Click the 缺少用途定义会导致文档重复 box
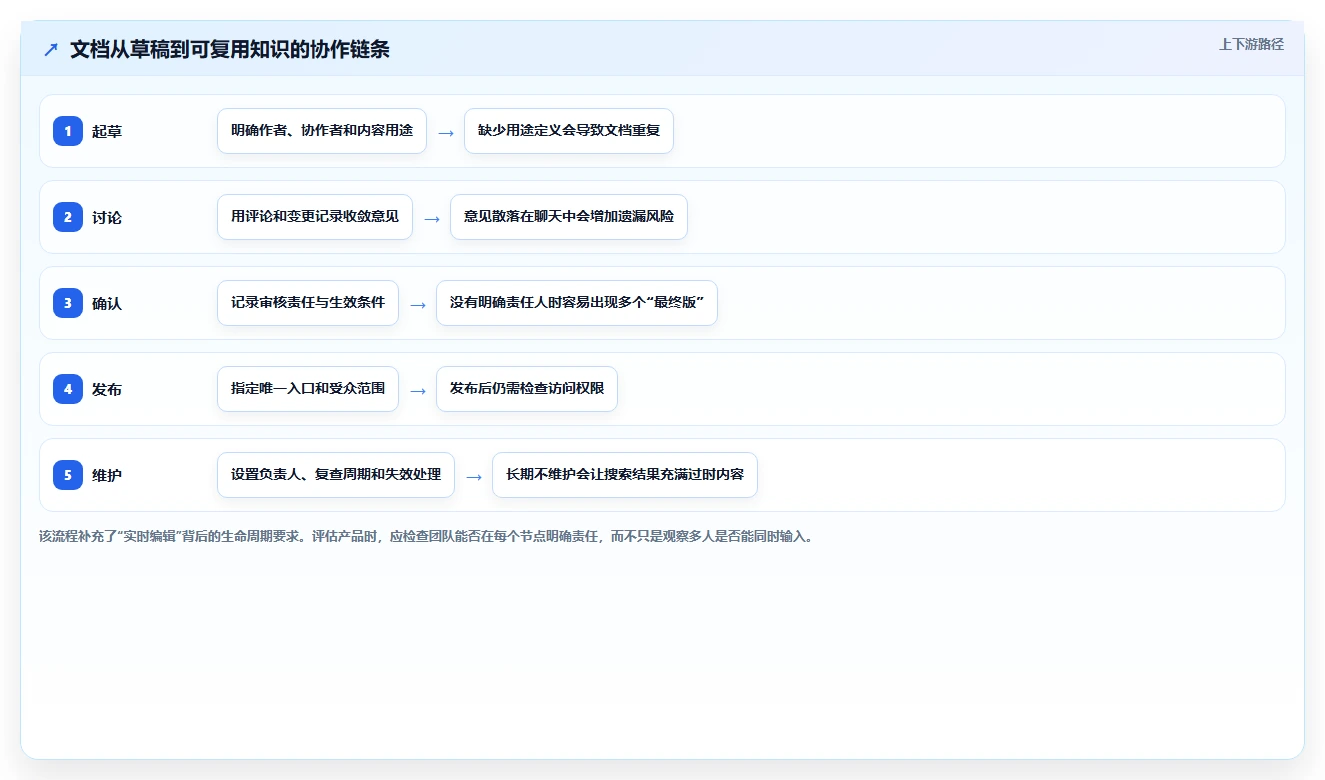This screenshot has height=780, width=1325. tap(569, 131)
